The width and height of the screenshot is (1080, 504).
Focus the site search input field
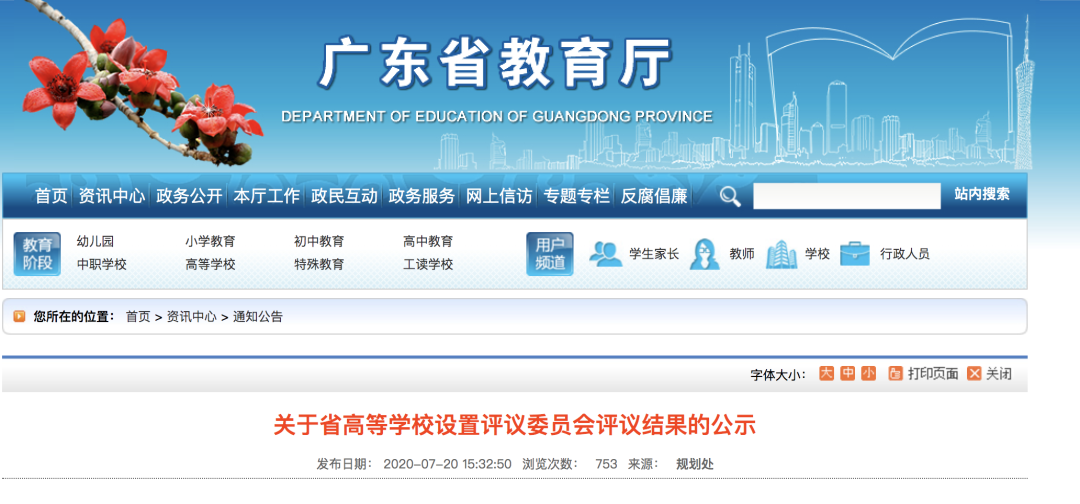coord(847,196)
